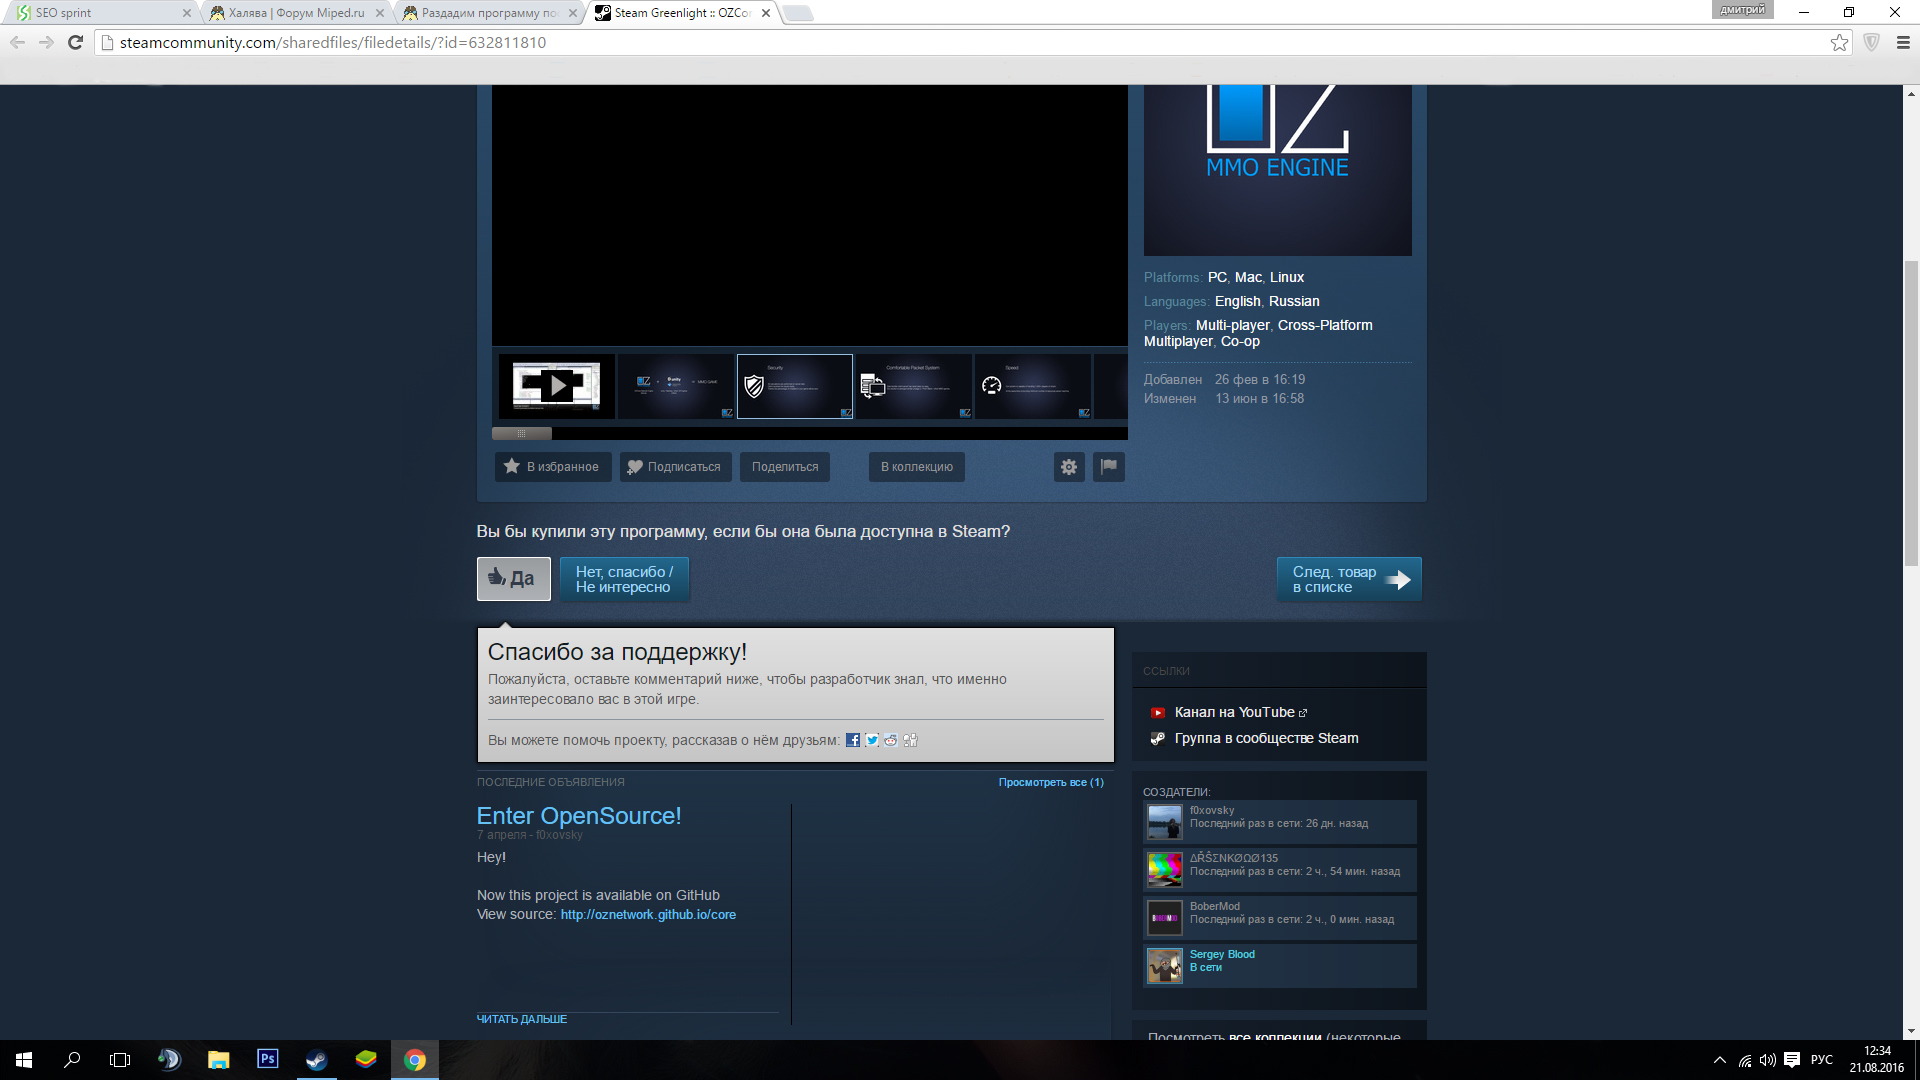1920x1080 pixels.
Task: Open a new browser tab
Action: [798, 13]
